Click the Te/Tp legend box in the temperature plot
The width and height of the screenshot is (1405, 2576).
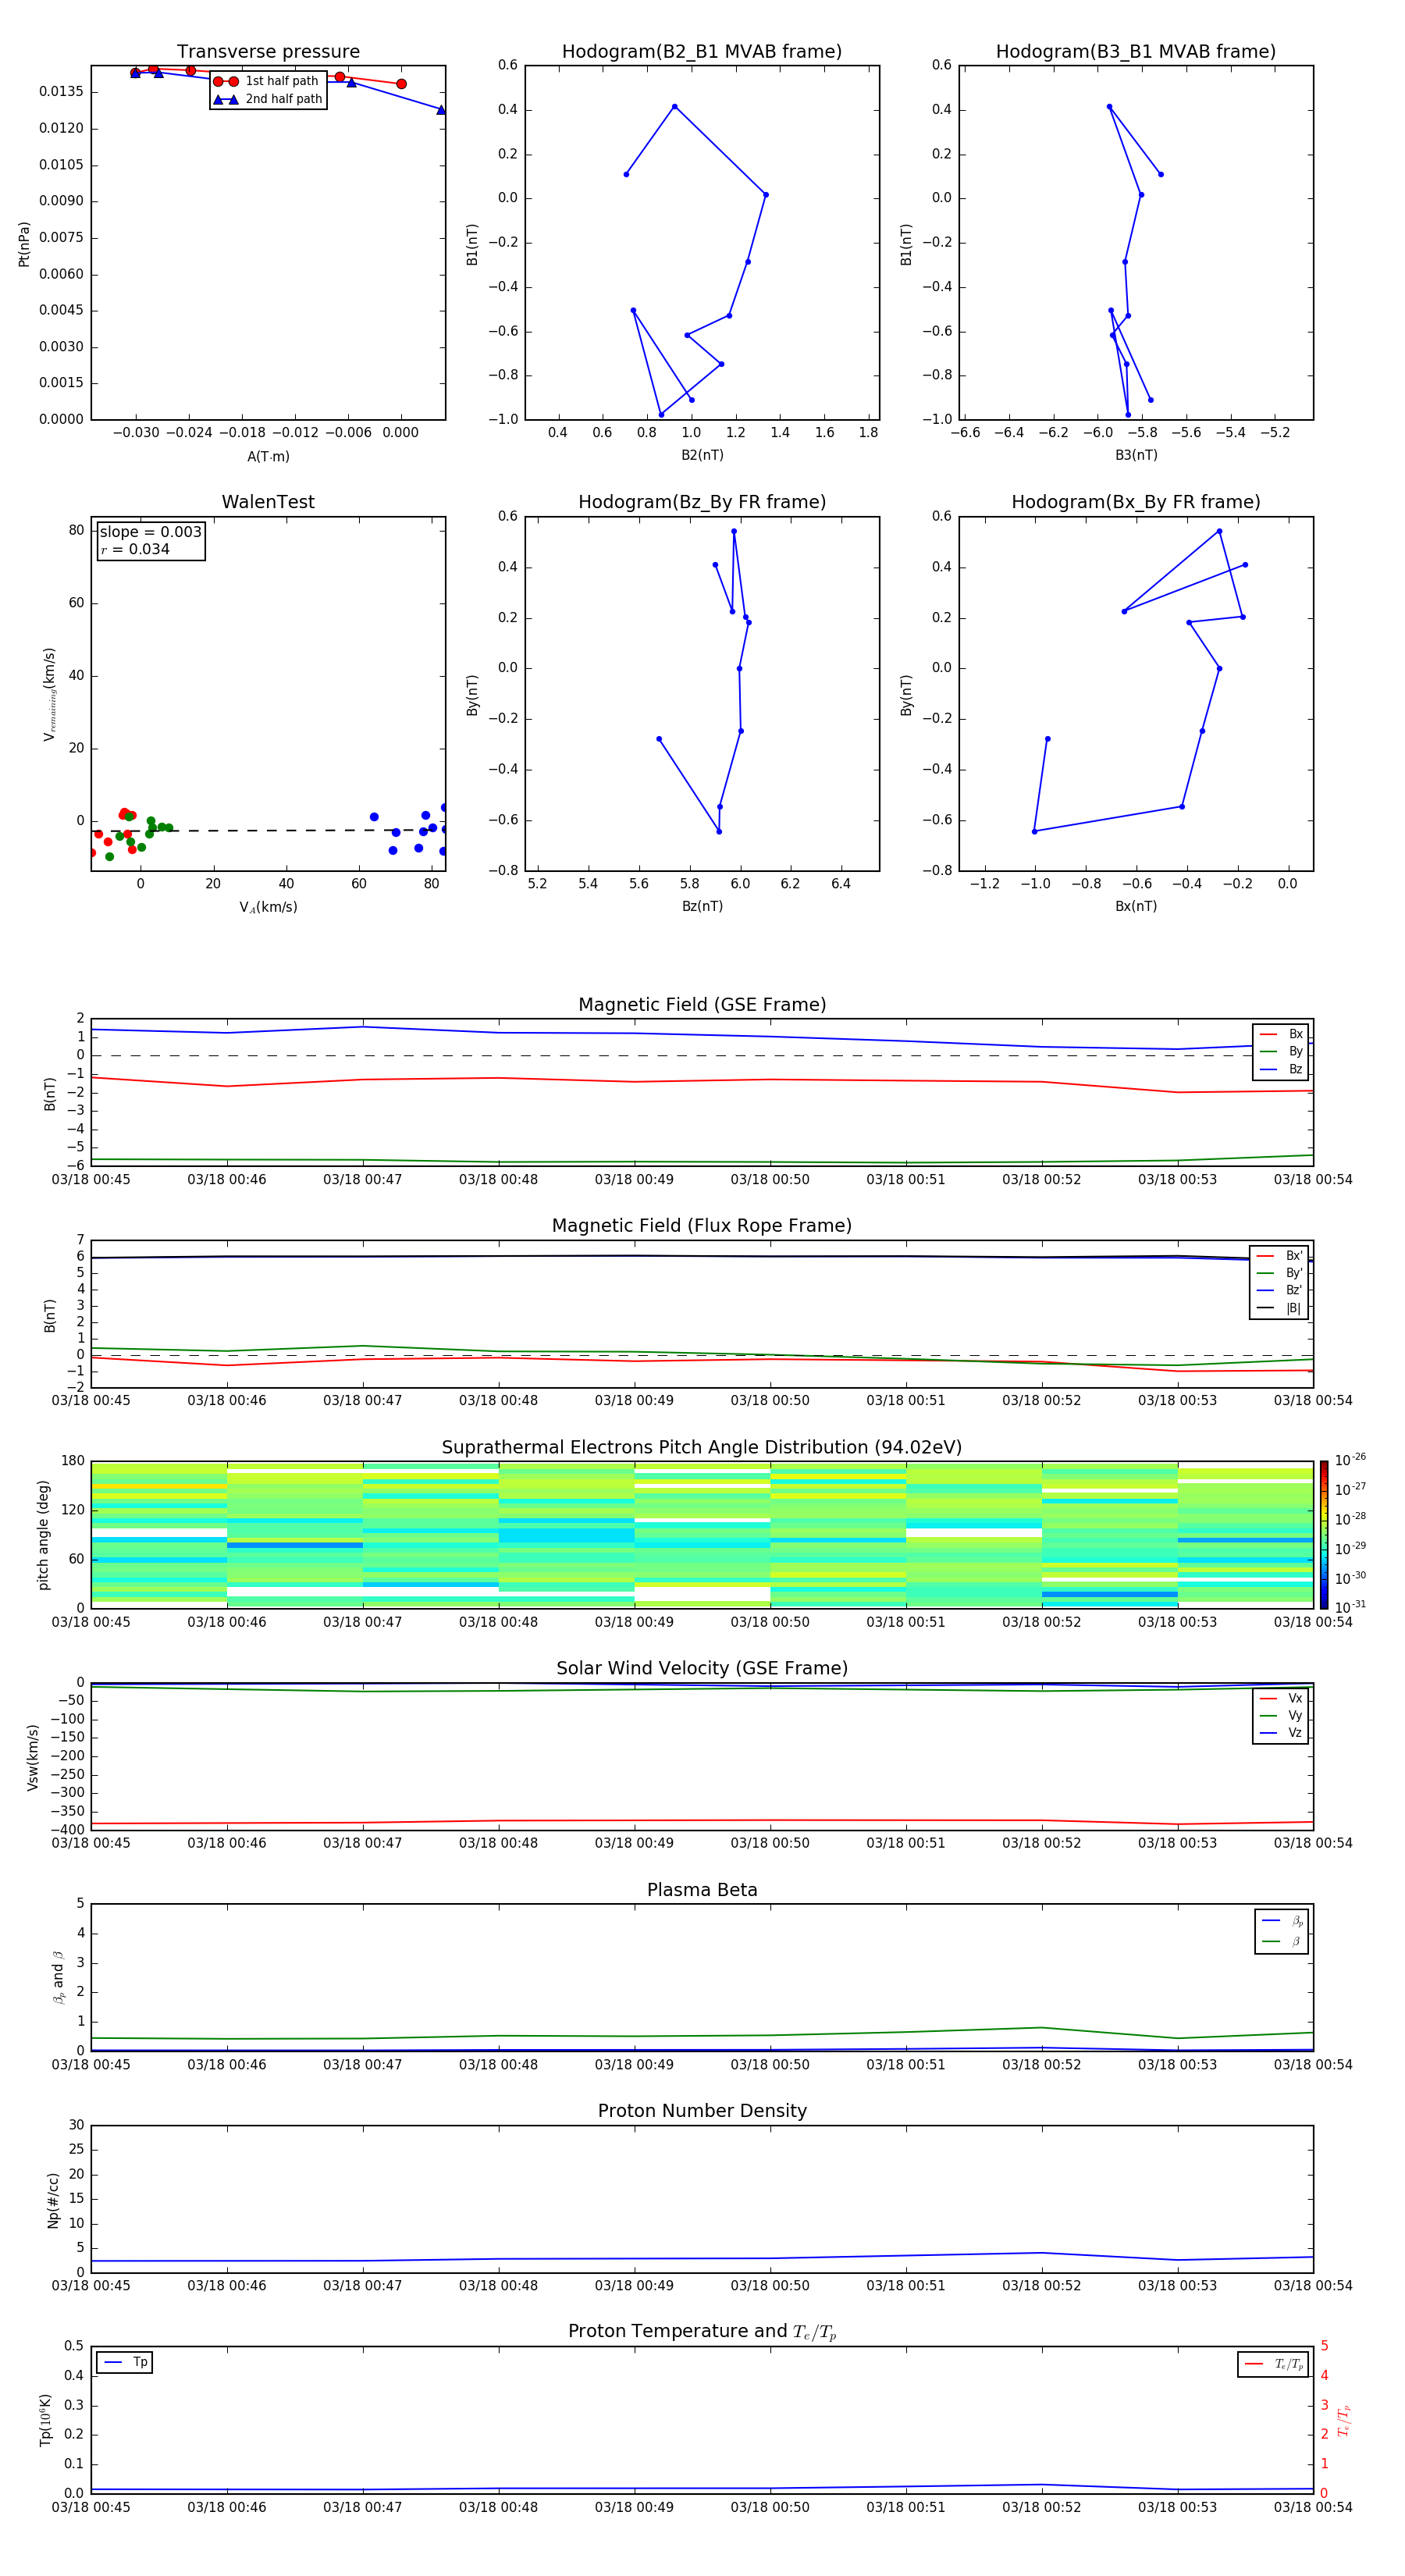tap(1272, 2364)
